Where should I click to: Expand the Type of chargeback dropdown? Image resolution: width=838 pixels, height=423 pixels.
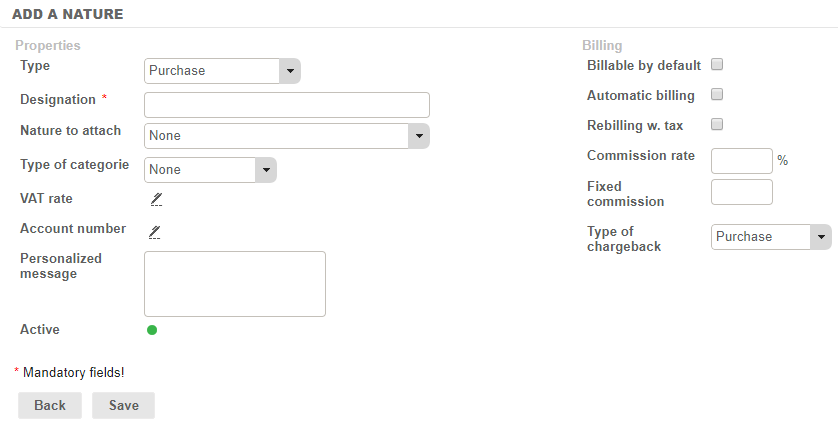(x=771, y=237)
